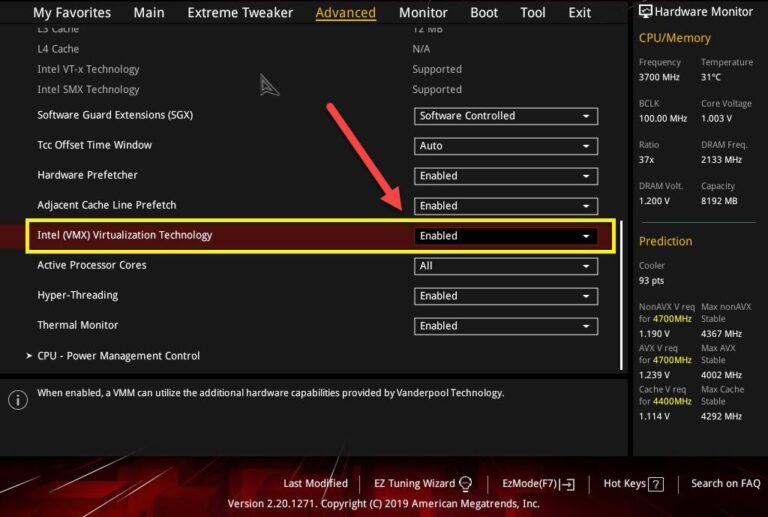
Task: Click the EzMode exit arrow icon
Action: pos(568,485)
